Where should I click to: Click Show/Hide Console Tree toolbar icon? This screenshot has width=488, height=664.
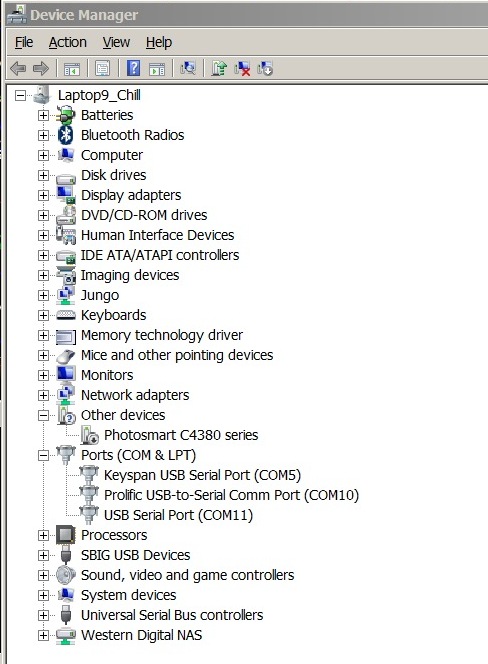(72, 68)
